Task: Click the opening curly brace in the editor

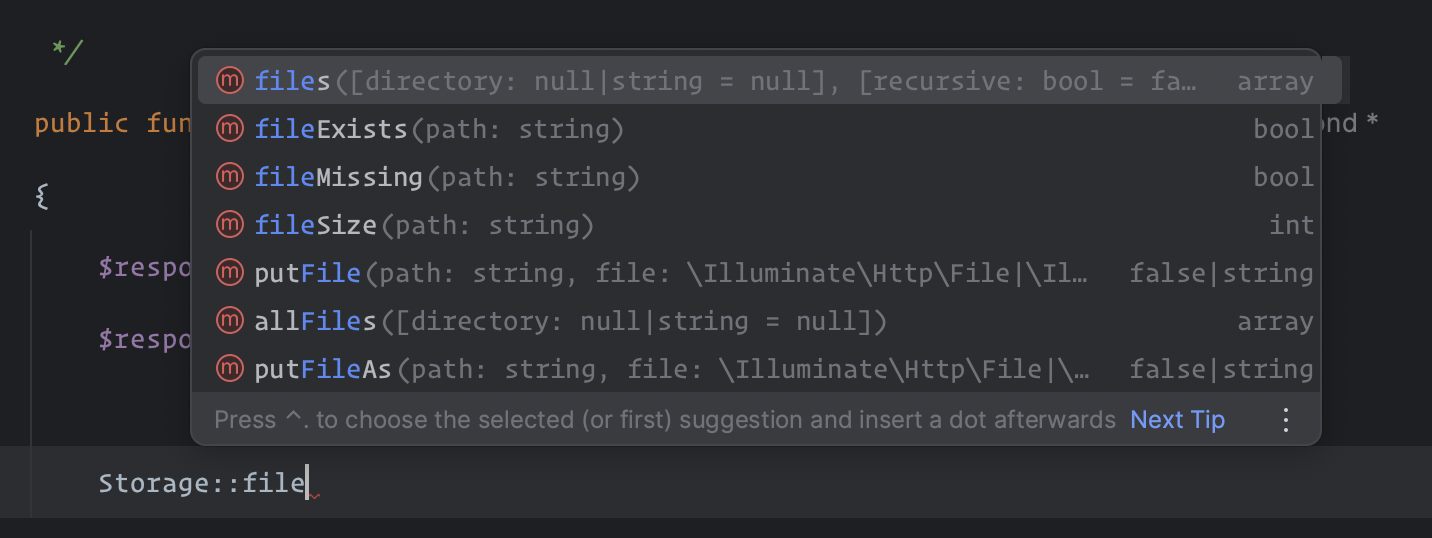Action: pos(42,196)
